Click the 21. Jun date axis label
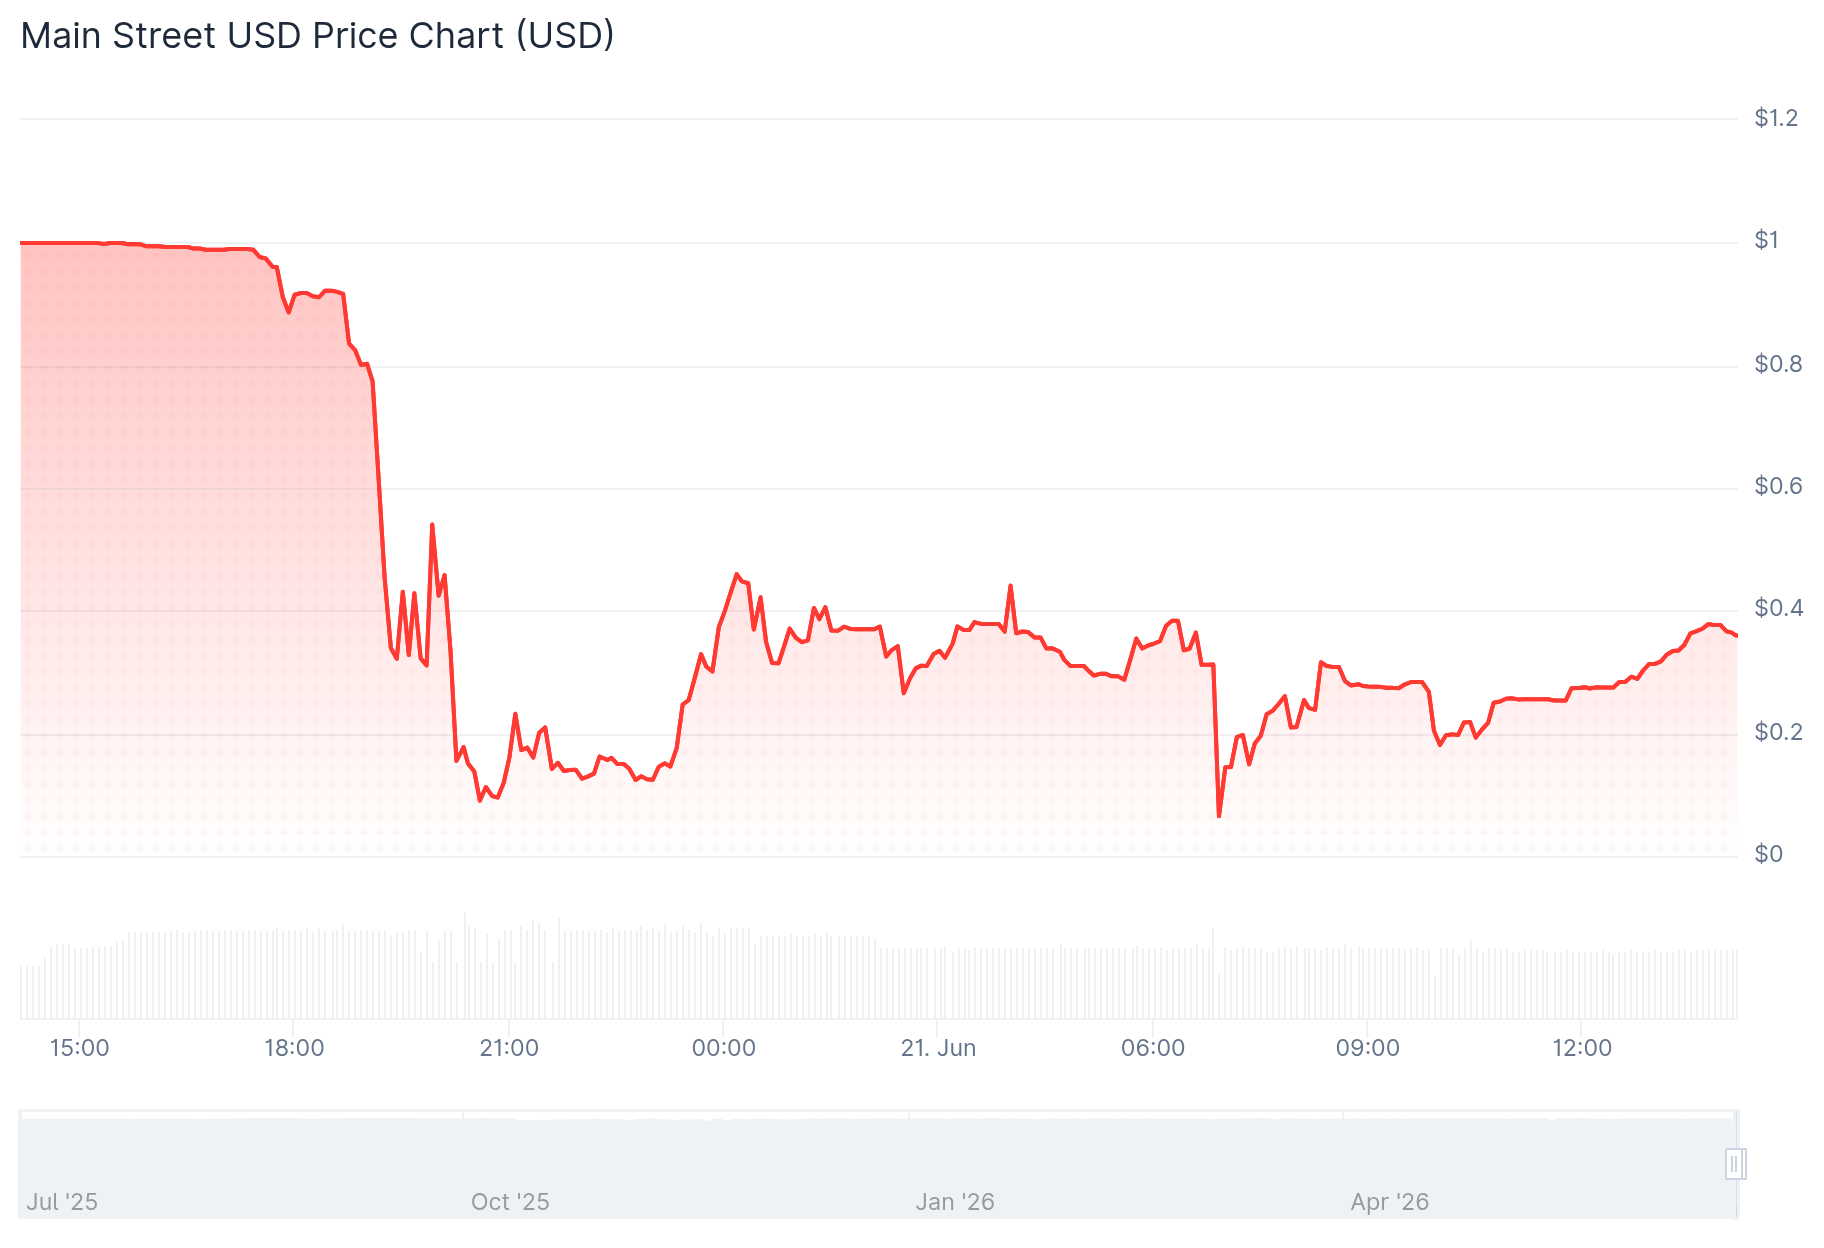 click(938, 1048)
